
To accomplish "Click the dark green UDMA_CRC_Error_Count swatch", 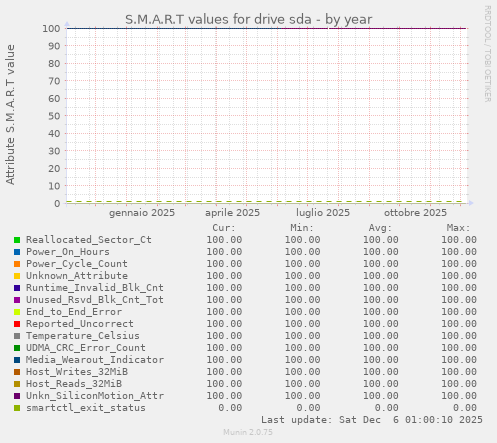I will [17, 348].
